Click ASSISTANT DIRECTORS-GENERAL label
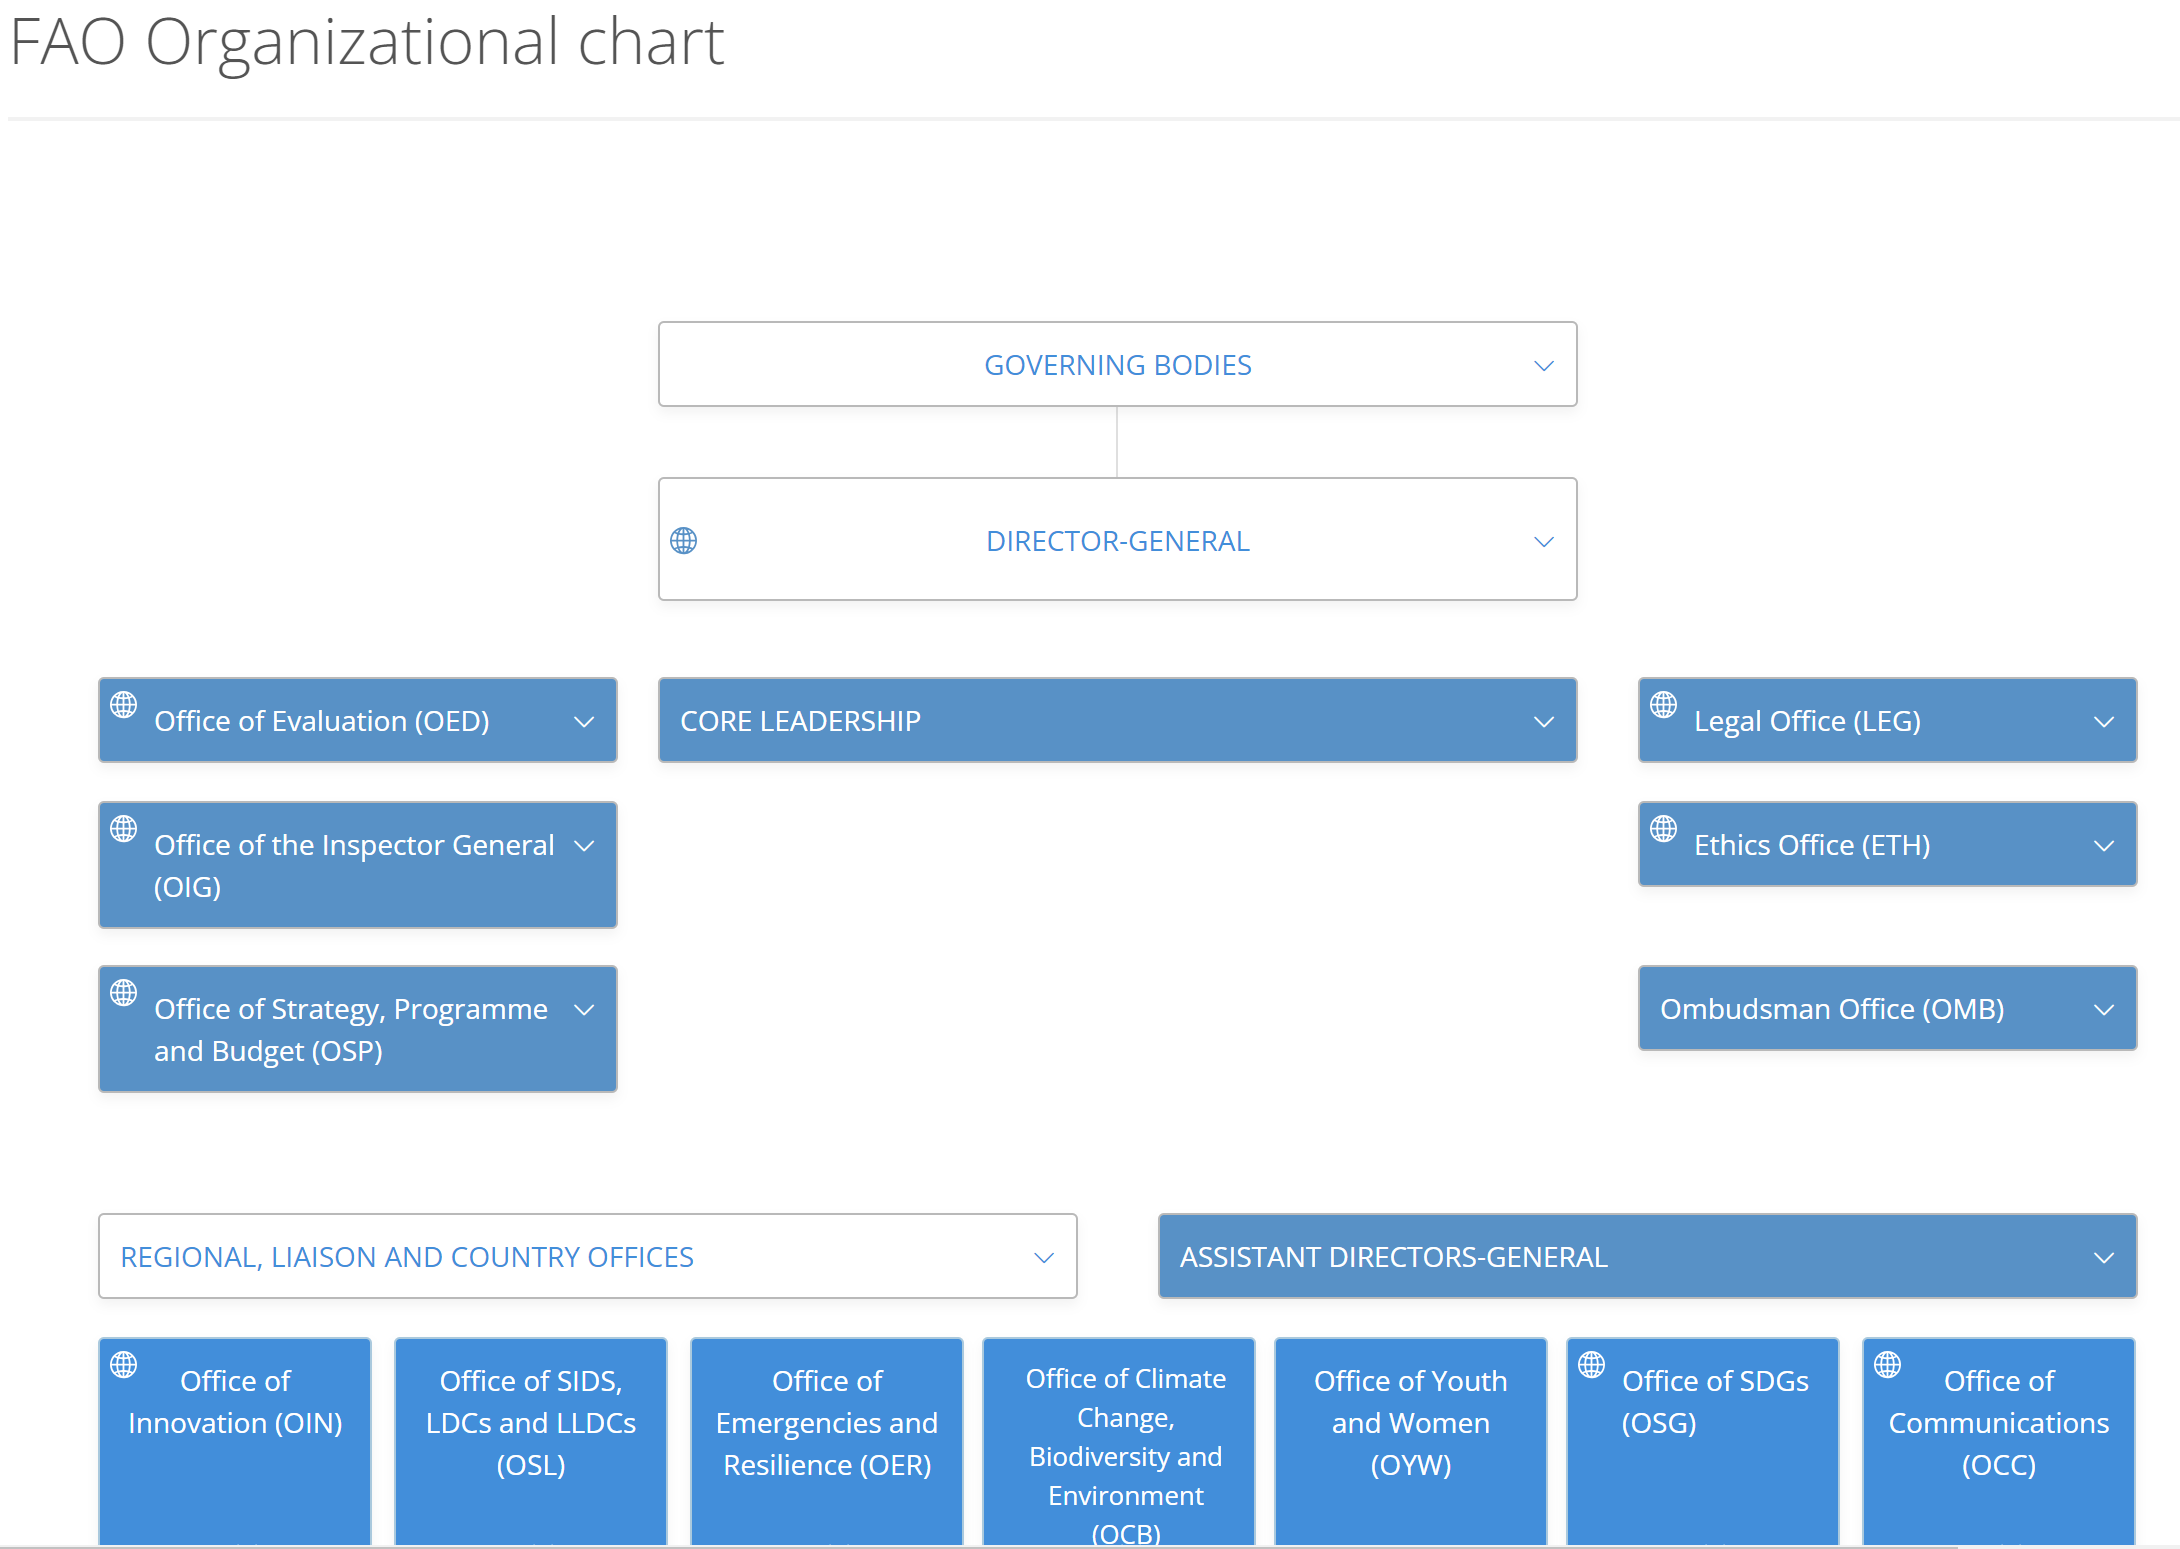The width and height of the screenshot is (2180, 1549). pyautogui.click(x=1394, y=1257)
